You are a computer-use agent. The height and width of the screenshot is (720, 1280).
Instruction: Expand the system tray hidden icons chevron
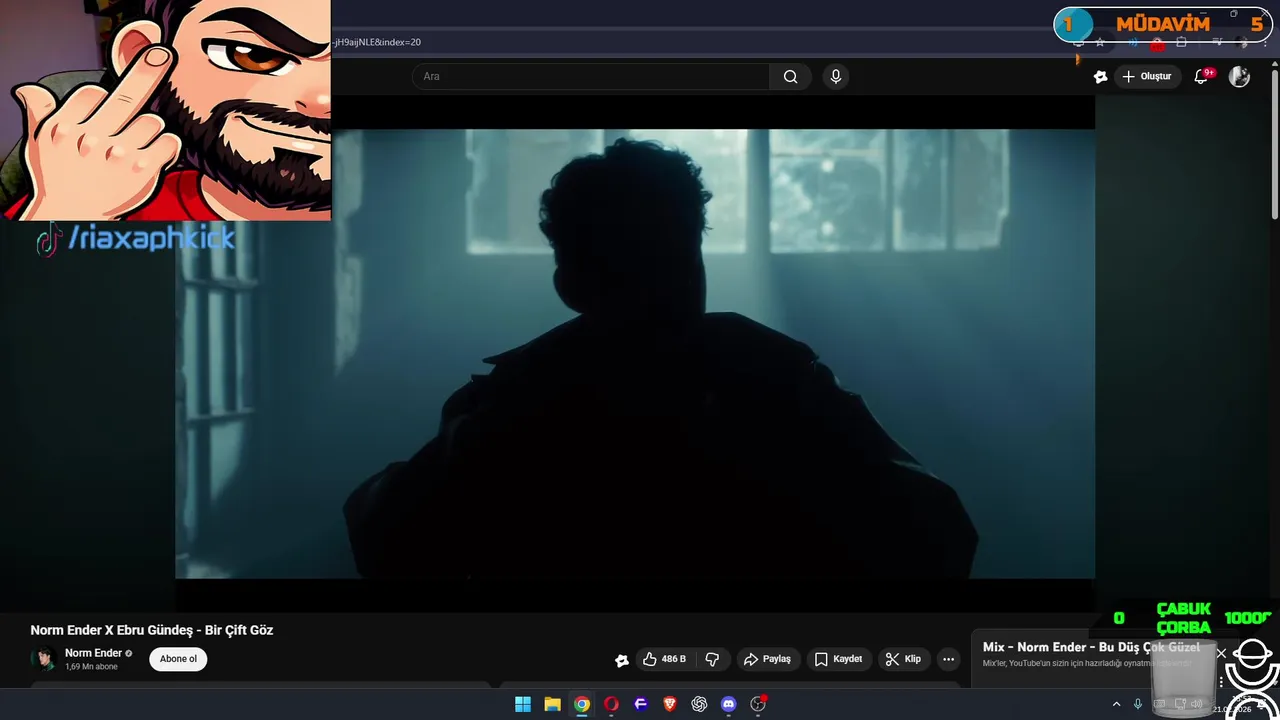pos(1117,704)
